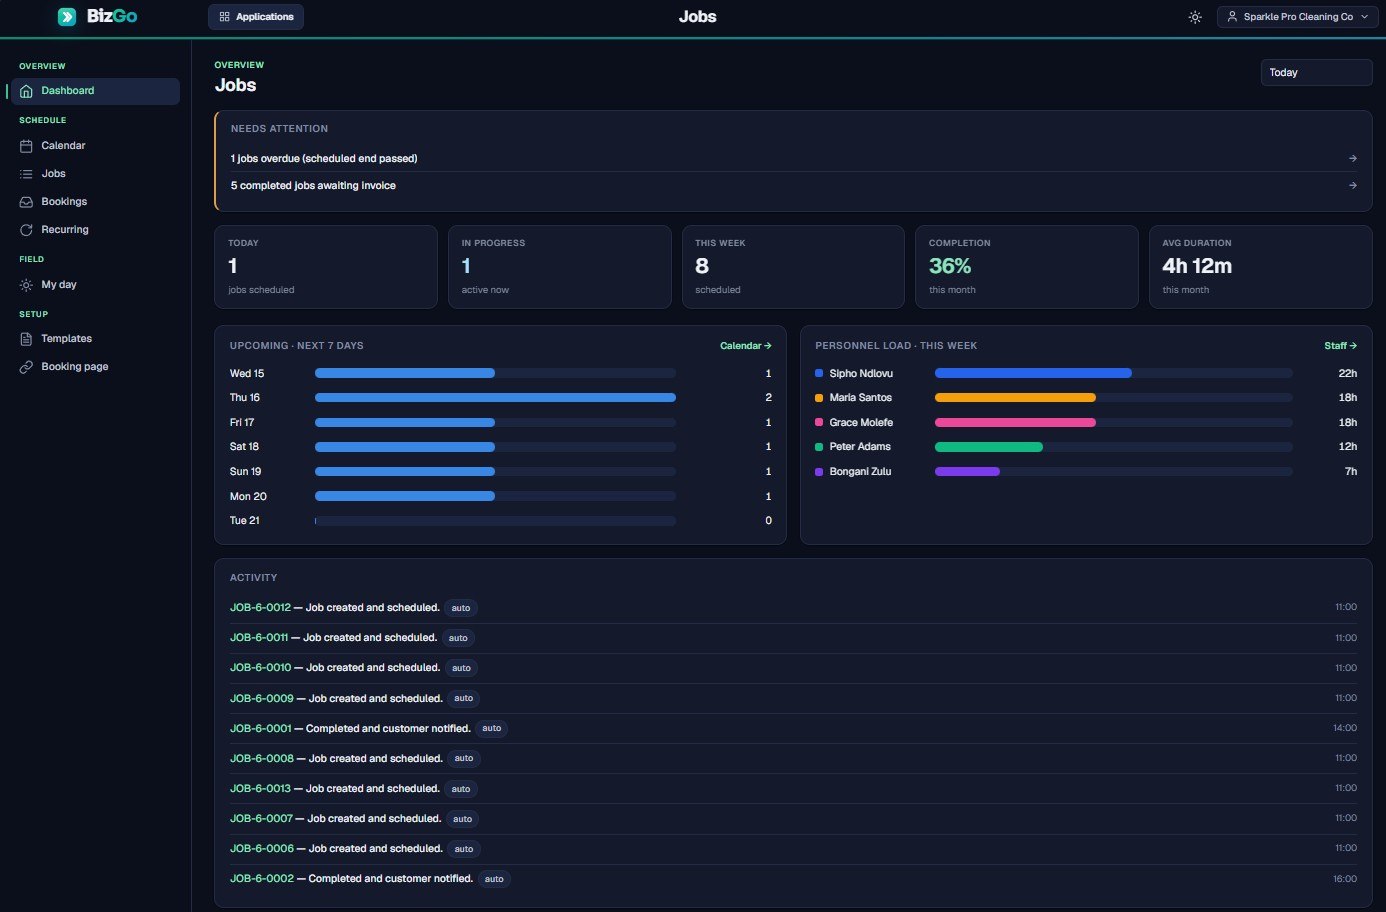
Task: Click the Thu 16 upcoming bar
Action: tap(495, 398)
